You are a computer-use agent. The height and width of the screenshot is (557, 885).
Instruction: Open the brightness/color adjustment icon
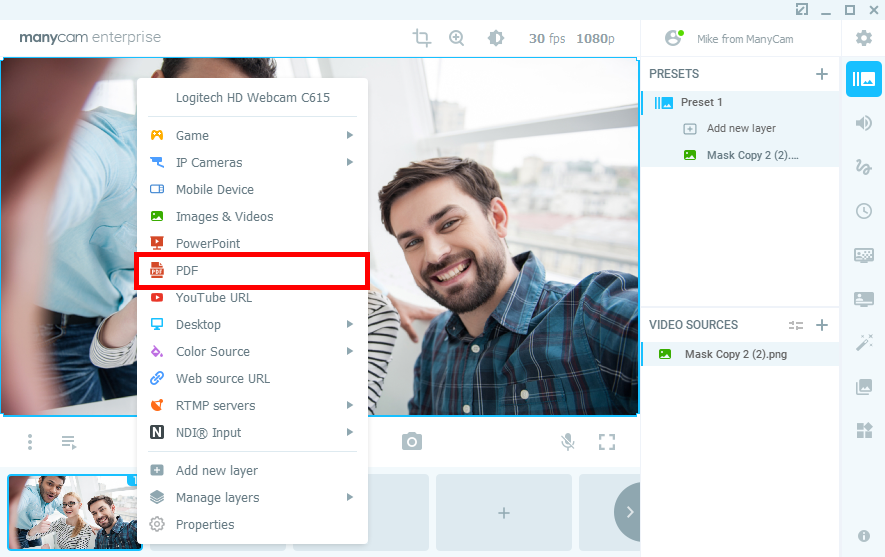coord(496,38)
